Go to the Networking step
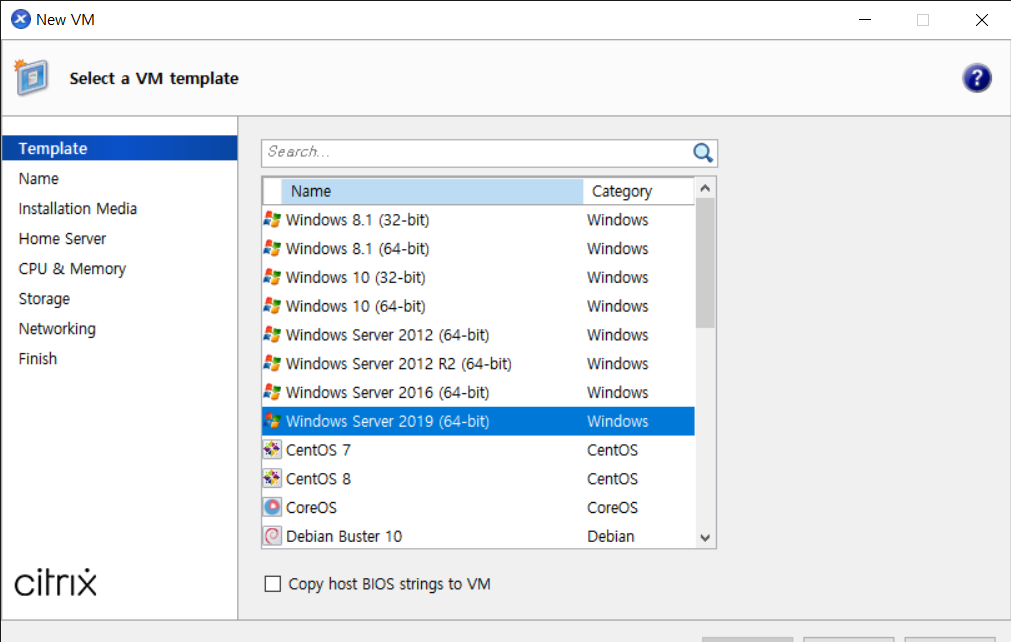The image size is (1011, 642). click(x=57, y=329)
